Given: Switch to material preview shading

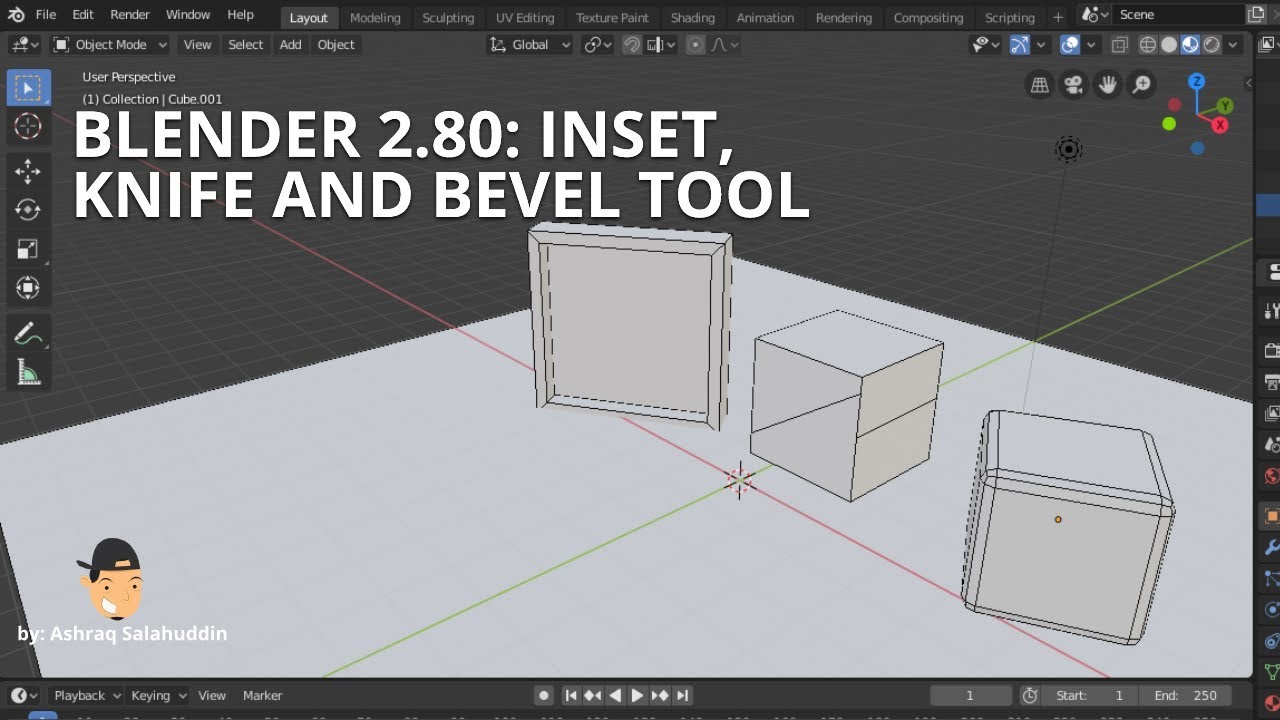Looking at the screenshot, I should (1190, 45).
